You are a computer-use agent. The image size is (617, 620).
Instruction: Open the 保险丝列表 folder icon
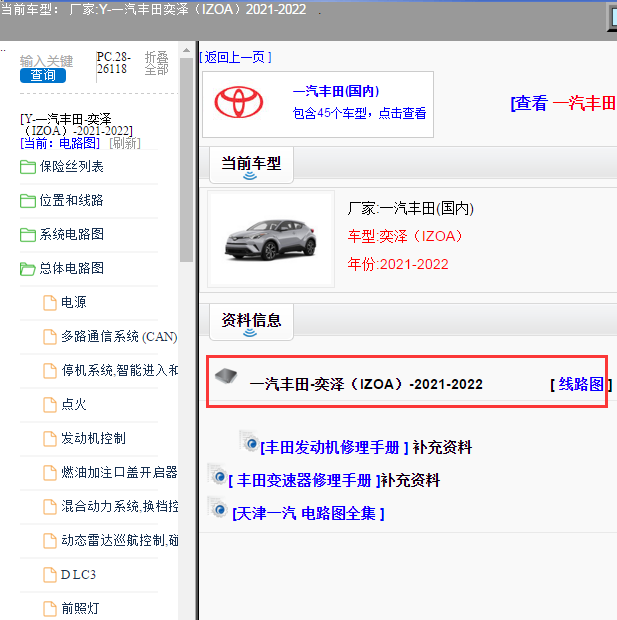[28, 167]
